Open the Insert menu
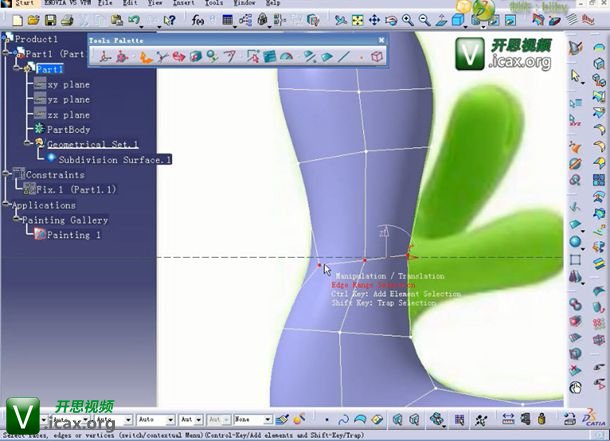Image resolution: width=610 pixels, height=441 pixels. coord(183,3)
